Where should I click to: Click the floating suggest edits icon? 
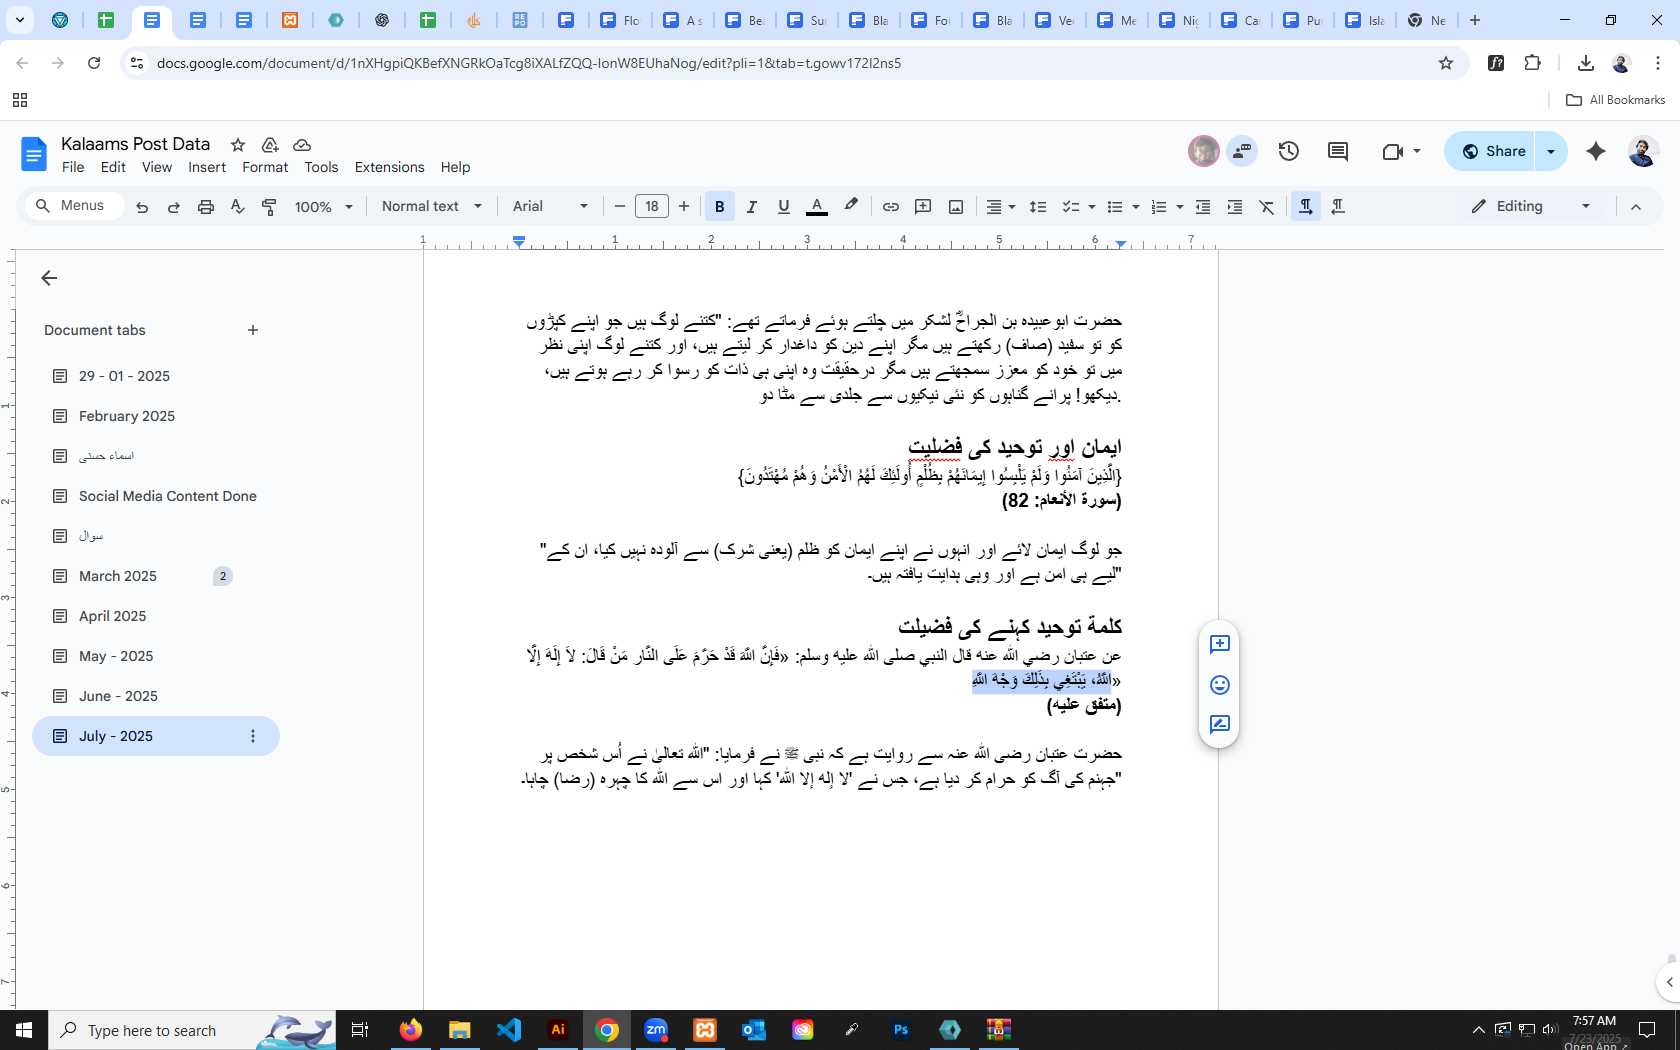(1219, 725)
